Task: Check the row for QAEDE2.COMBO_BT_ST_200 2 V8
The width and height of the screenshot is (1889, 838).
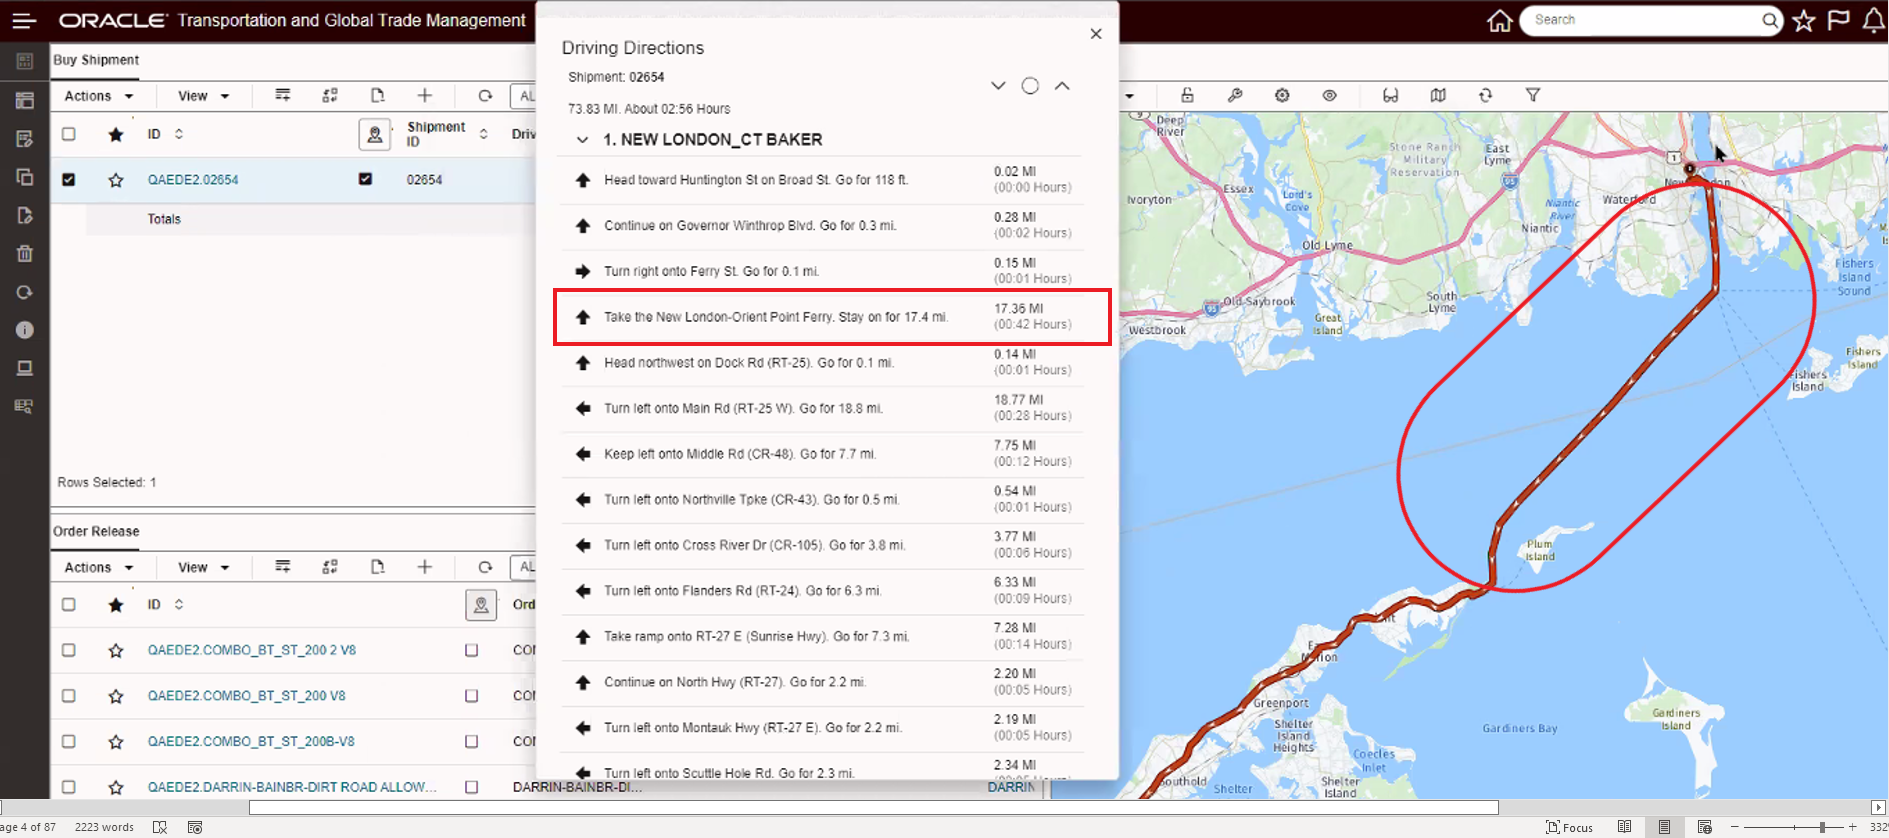Action: click(68, 650)
